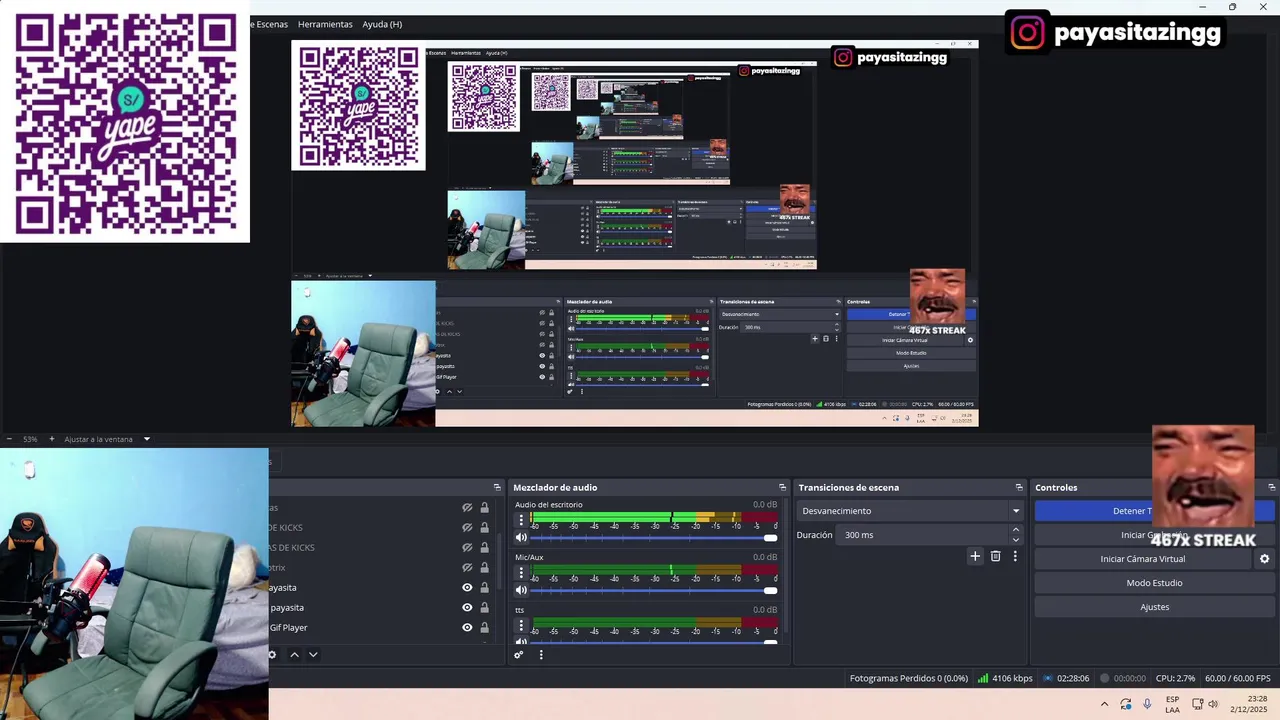Click the green bitrate bars icon
Image resolution: width=1280 pixels, height=720 pixels.
click(x=983, y=678)
